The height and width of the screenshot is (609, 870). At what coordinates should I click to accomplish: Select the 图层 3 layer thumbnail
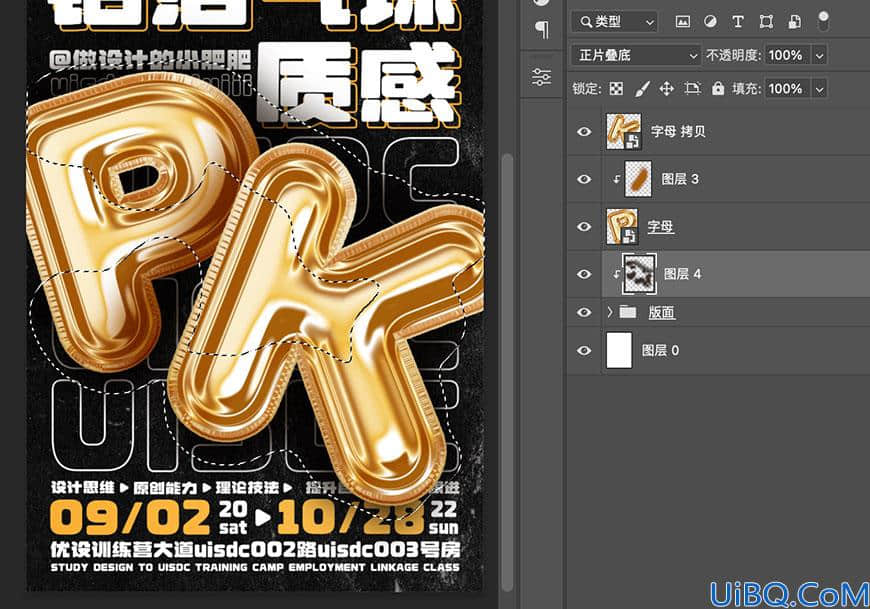coord(638,179)
